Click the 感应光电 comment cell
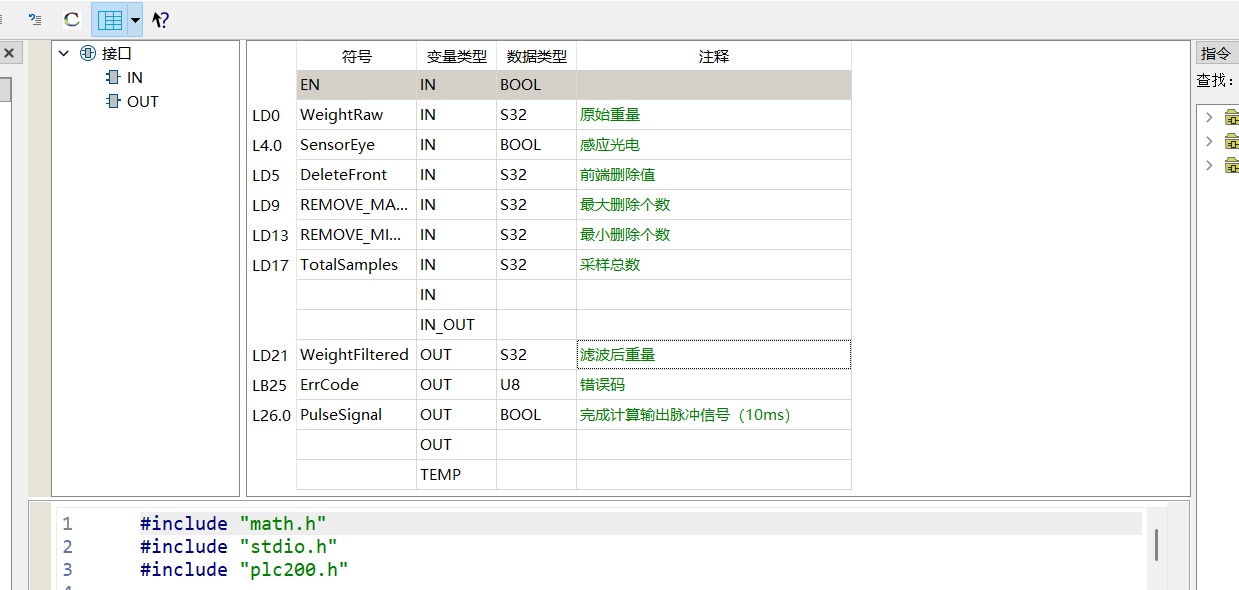This screenshot has width=1239, height=590. pyautogui.click(x=714, y=145)
